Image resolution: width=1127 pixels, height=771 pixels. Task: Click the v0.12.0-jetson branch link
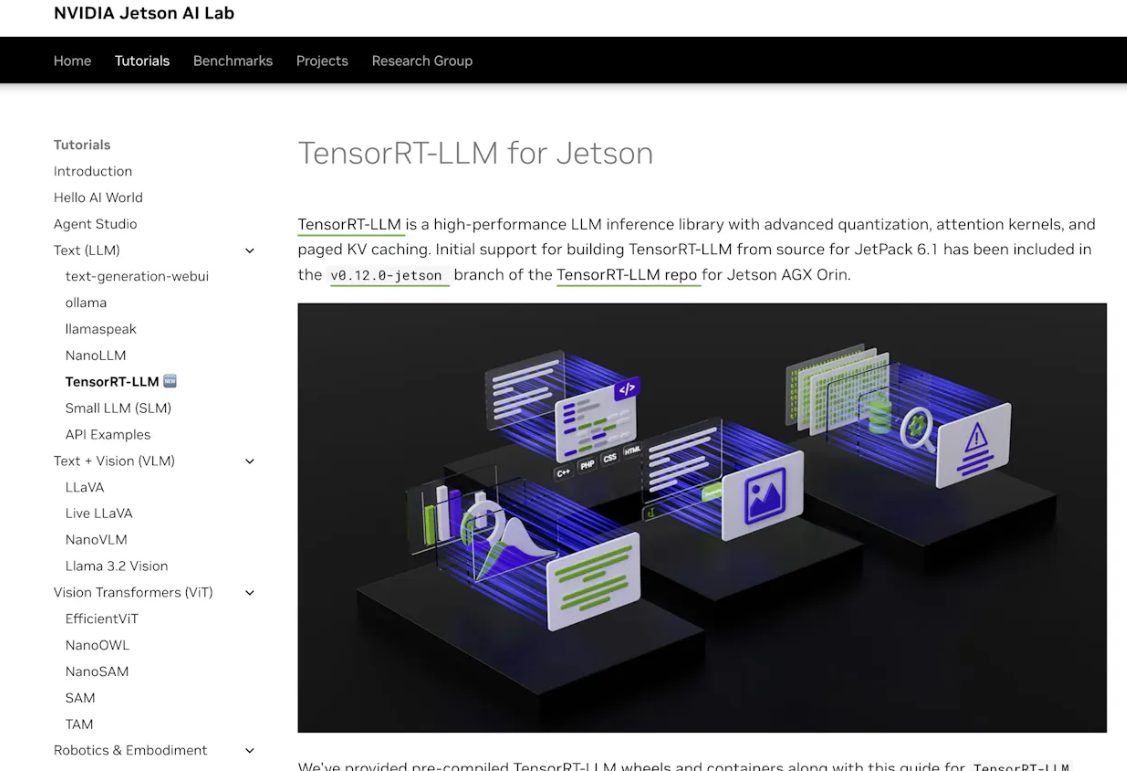pyautogui.click(x=390, y=275)
